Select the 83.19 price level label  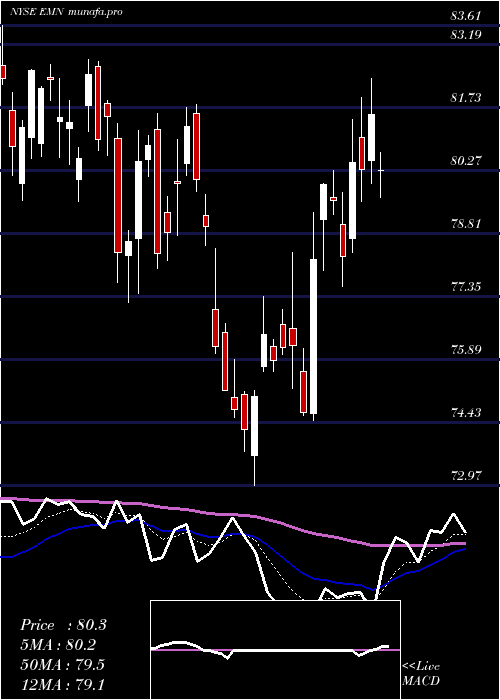466,34
